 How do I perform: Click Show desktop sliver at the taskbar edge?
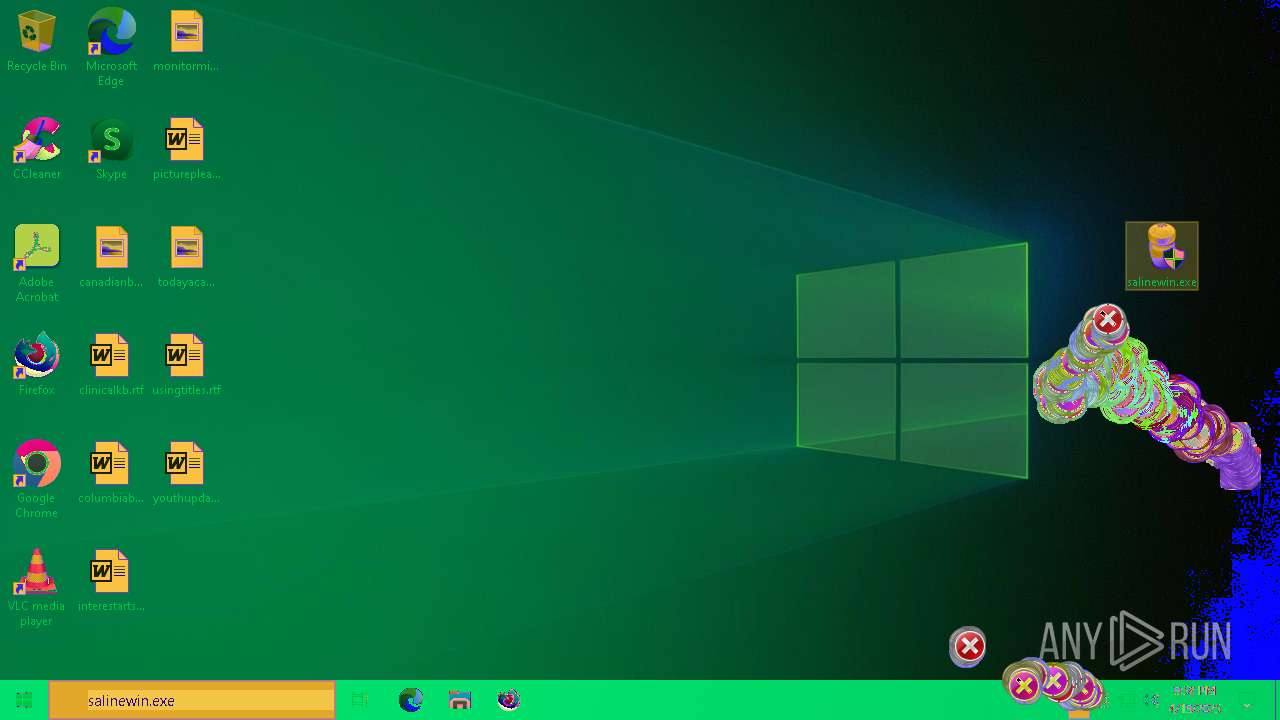(1277, 700)
